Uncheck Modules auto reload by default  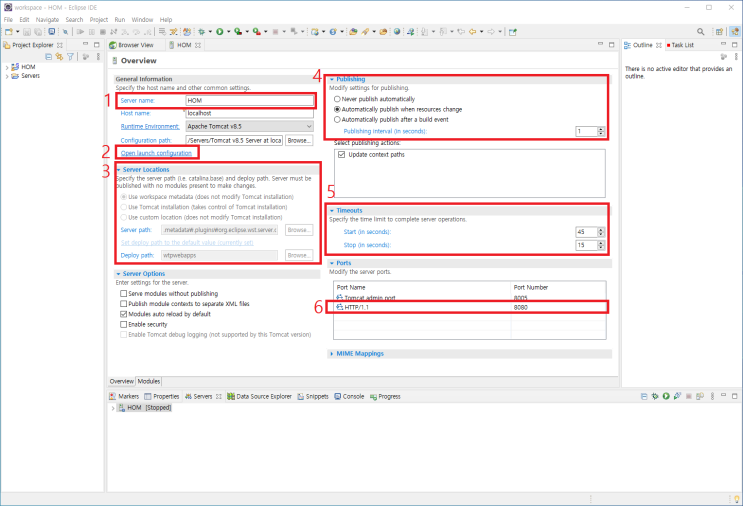(x=124, y=314)
